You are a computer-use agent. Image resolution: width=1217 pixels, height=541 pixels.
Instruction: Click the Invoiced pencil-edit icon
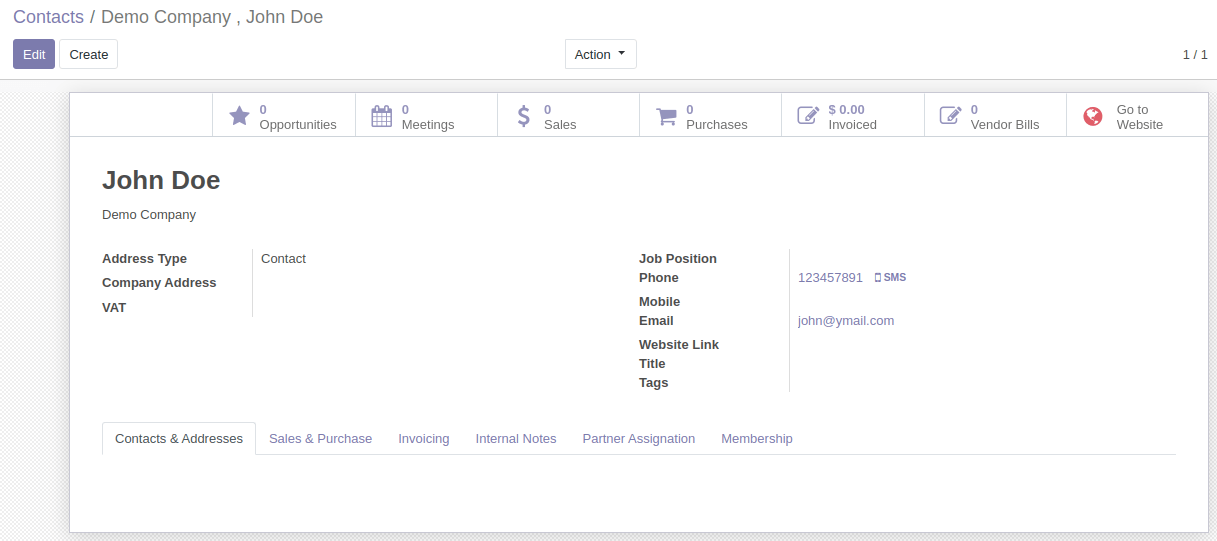click(x=808, y=116)
